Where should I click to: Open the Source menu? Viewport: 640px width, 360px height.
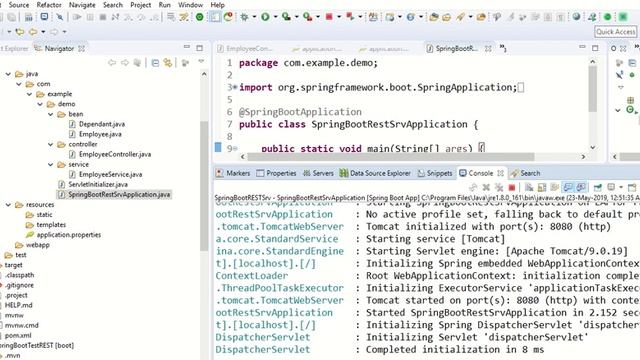tap(19, 5)
